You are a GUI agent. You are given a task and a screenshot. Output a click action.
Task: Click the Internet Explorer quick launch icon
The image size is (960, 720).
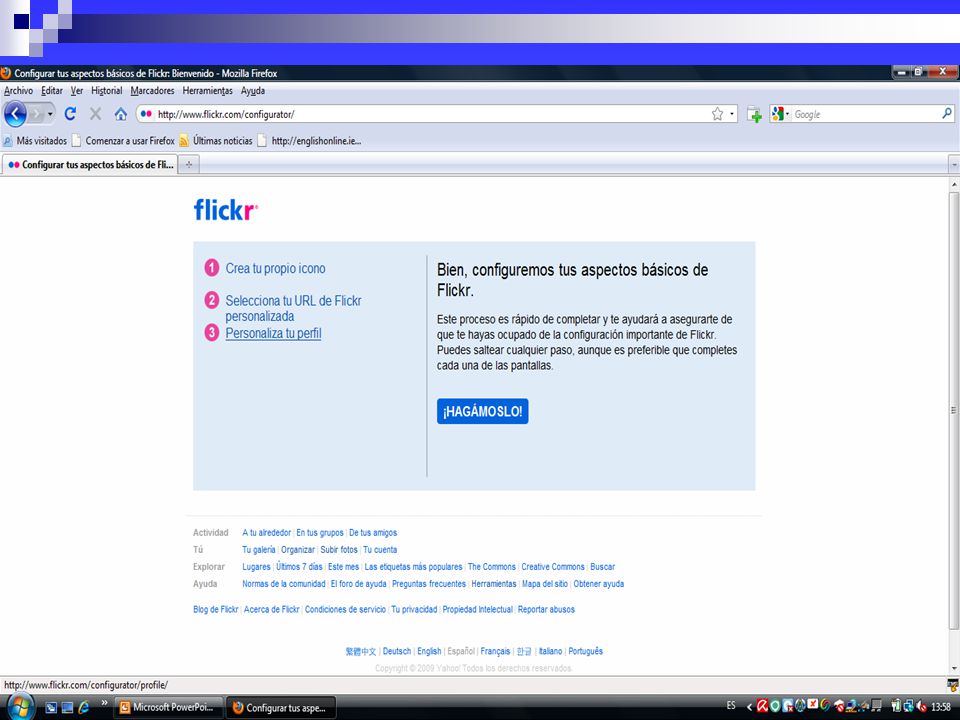tap(84, 707)
